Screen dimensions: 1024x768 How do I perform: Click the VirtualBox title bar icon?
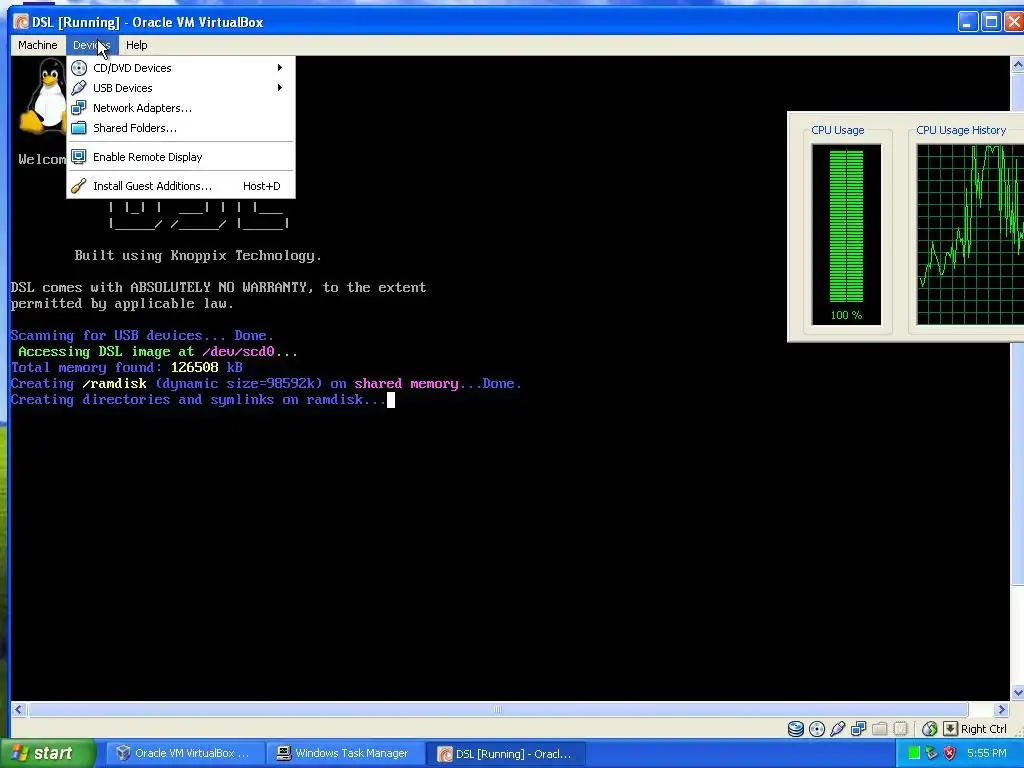click(22, 22)
